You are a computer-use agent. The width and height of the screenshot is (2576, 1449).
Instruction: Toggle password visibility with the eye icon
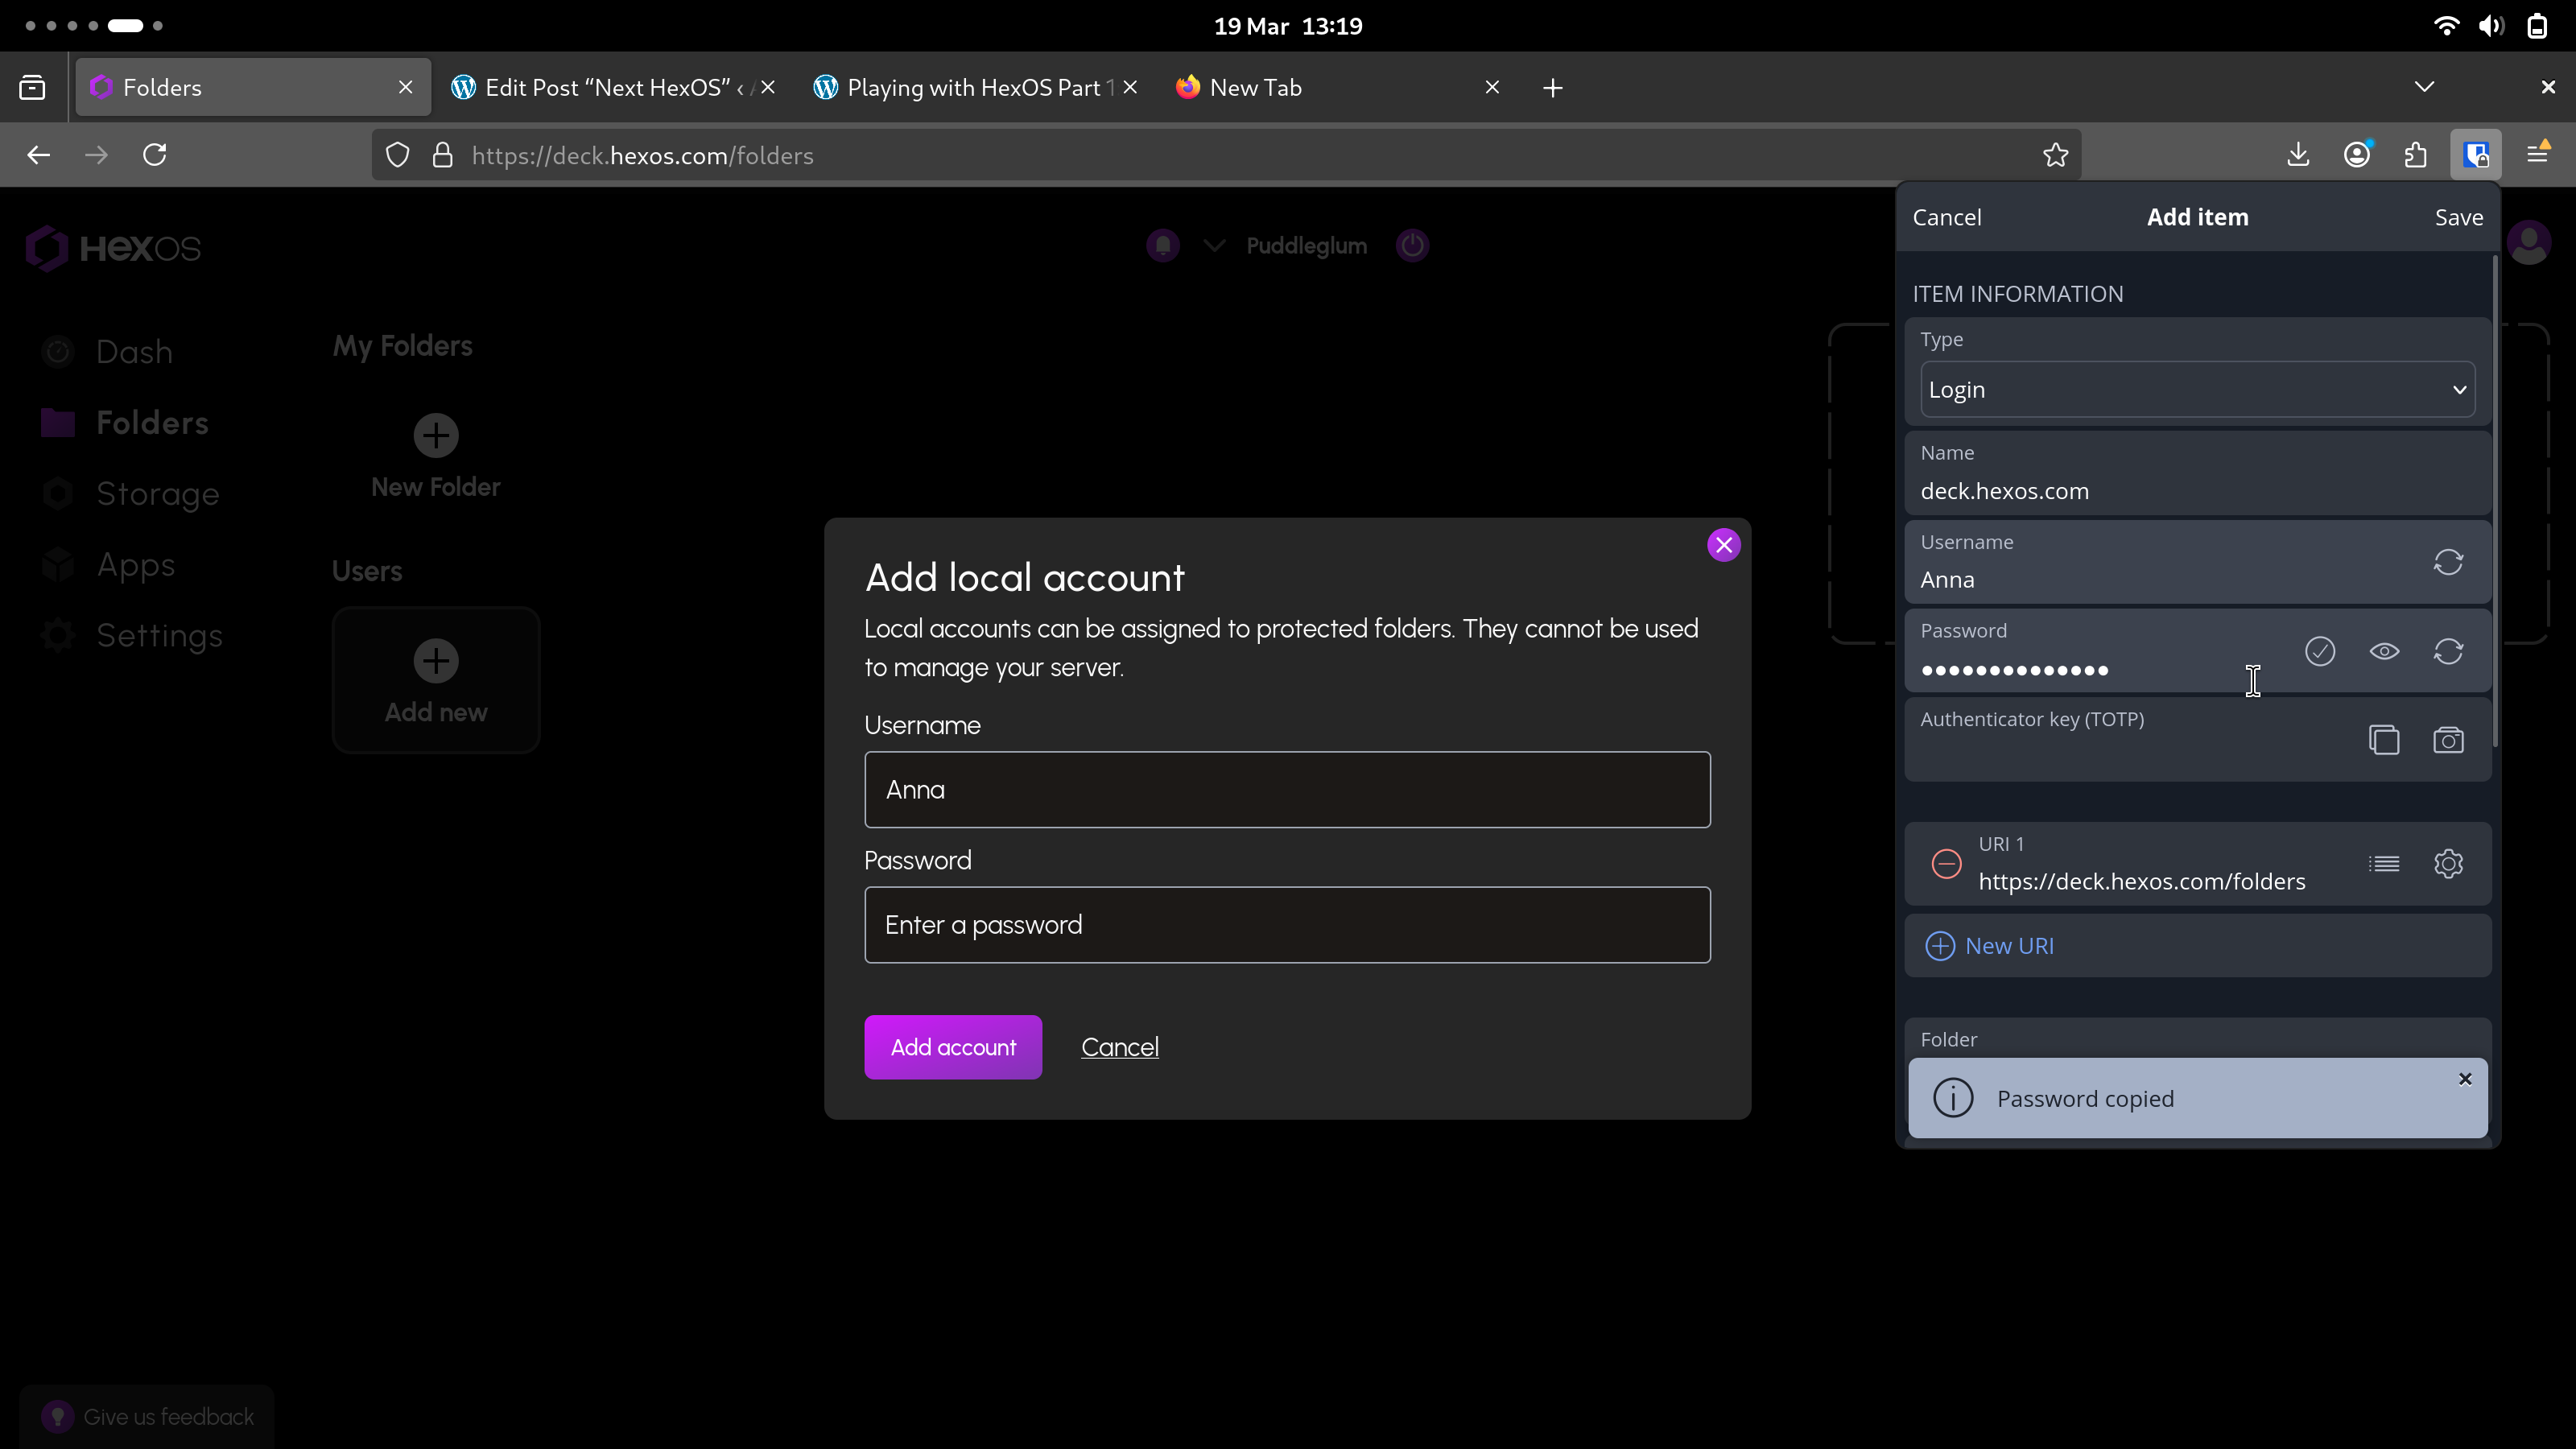click(2384, 651)
